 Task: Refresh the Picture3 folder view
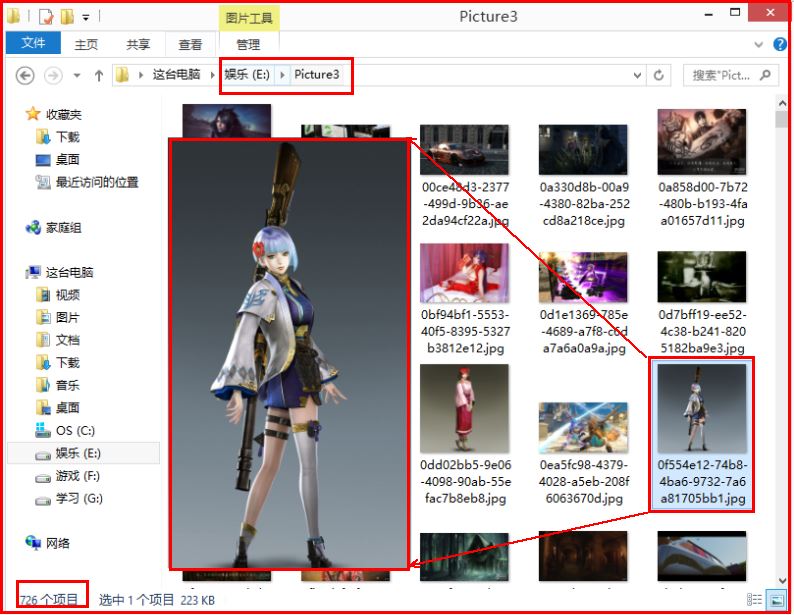(x=658, y=75)
